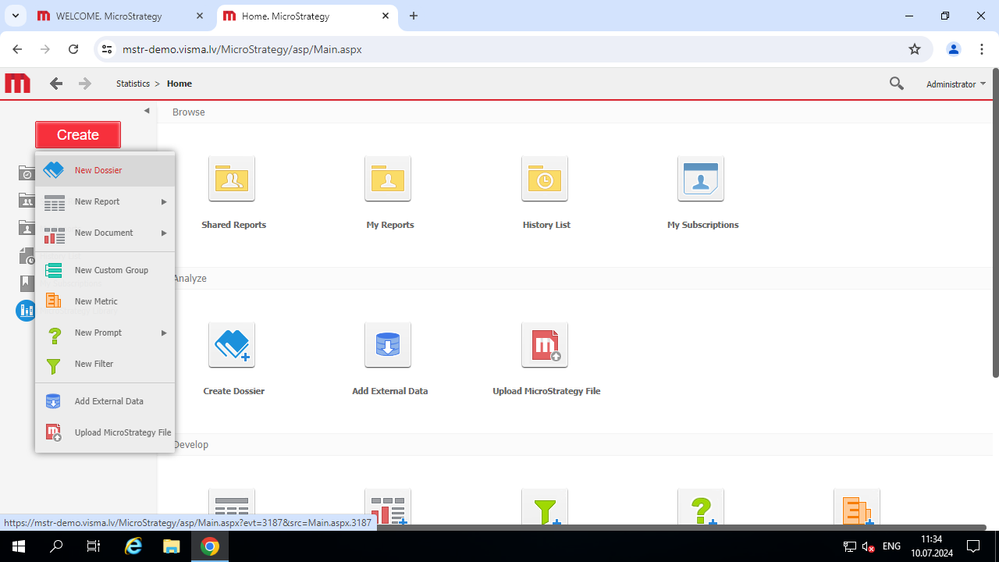Open File Explorer from taskbar
The image size is (999, 562).
point(171,546)
